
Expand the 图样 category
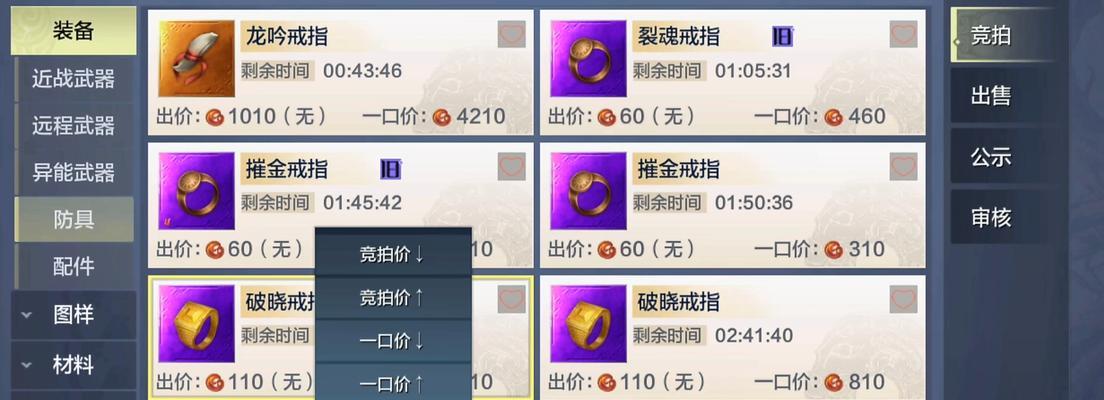73,315
